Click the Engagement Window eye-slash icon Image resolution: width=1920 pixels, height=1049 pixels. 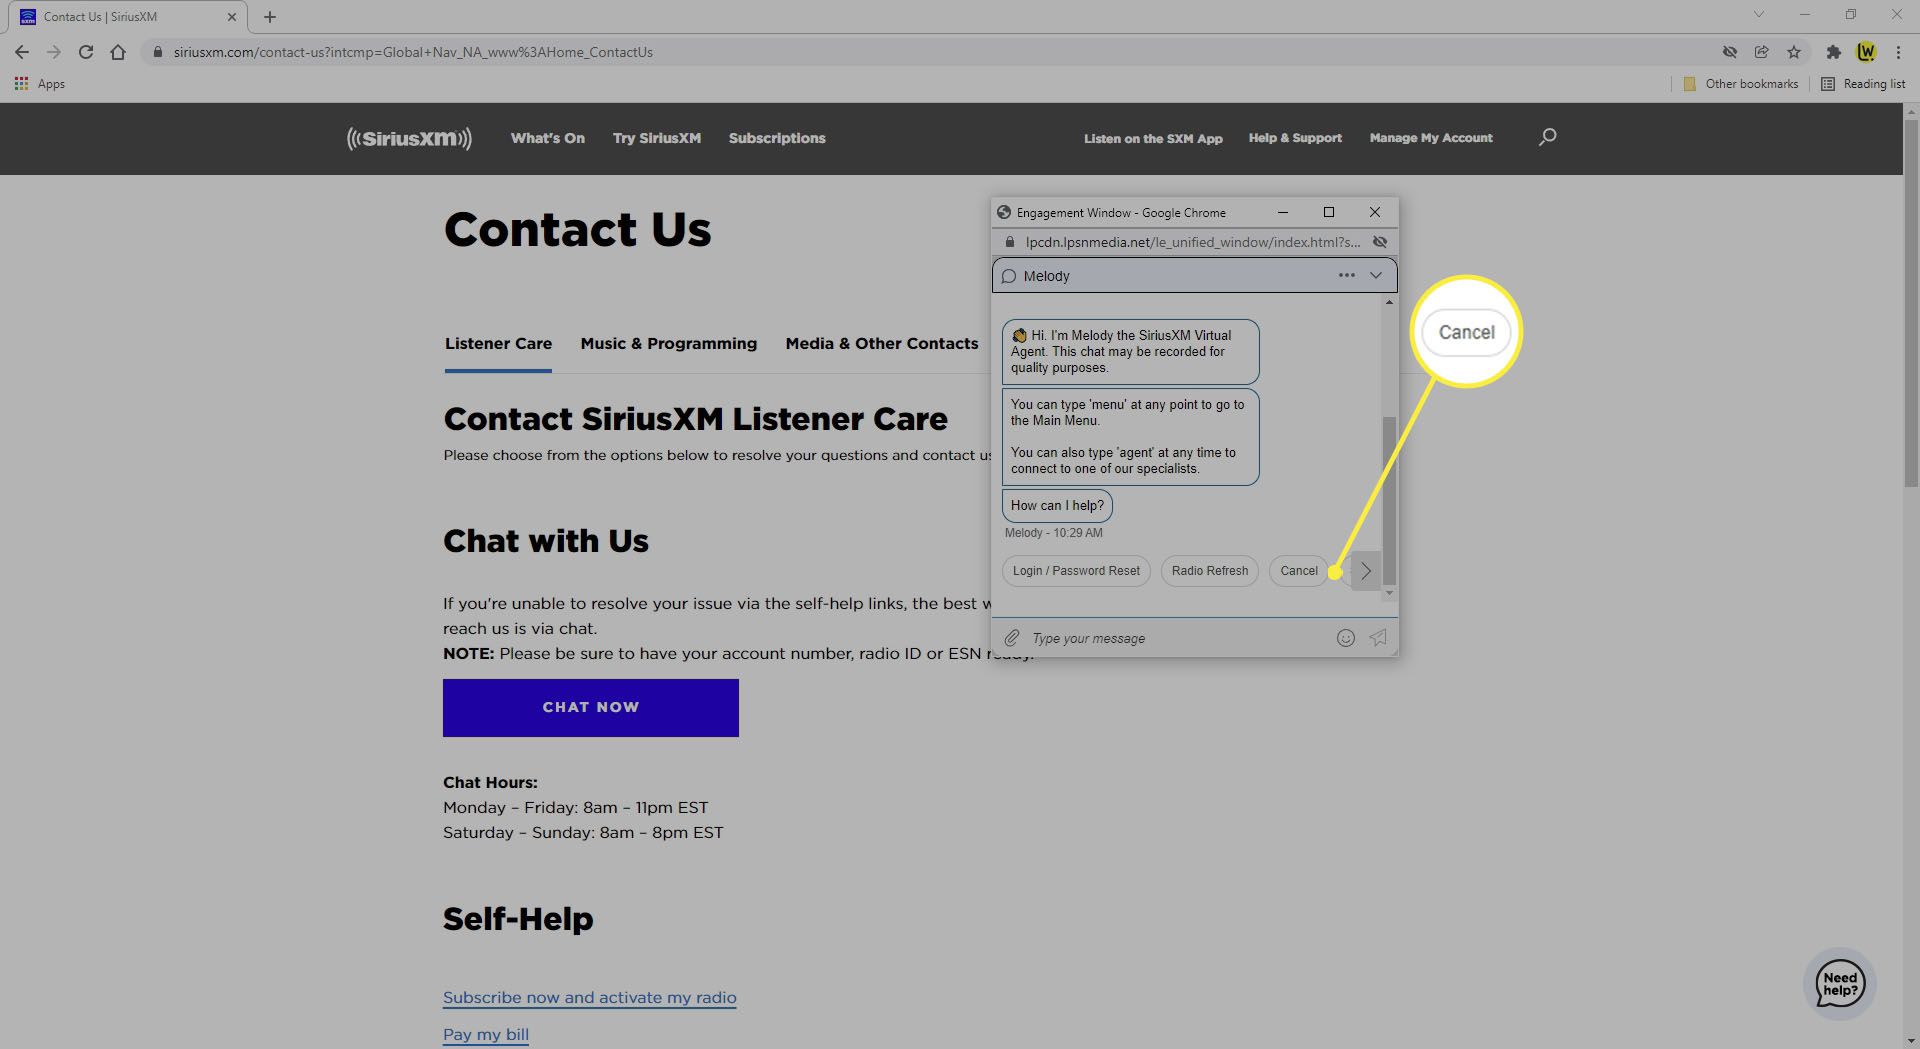tap(1380, 242)
